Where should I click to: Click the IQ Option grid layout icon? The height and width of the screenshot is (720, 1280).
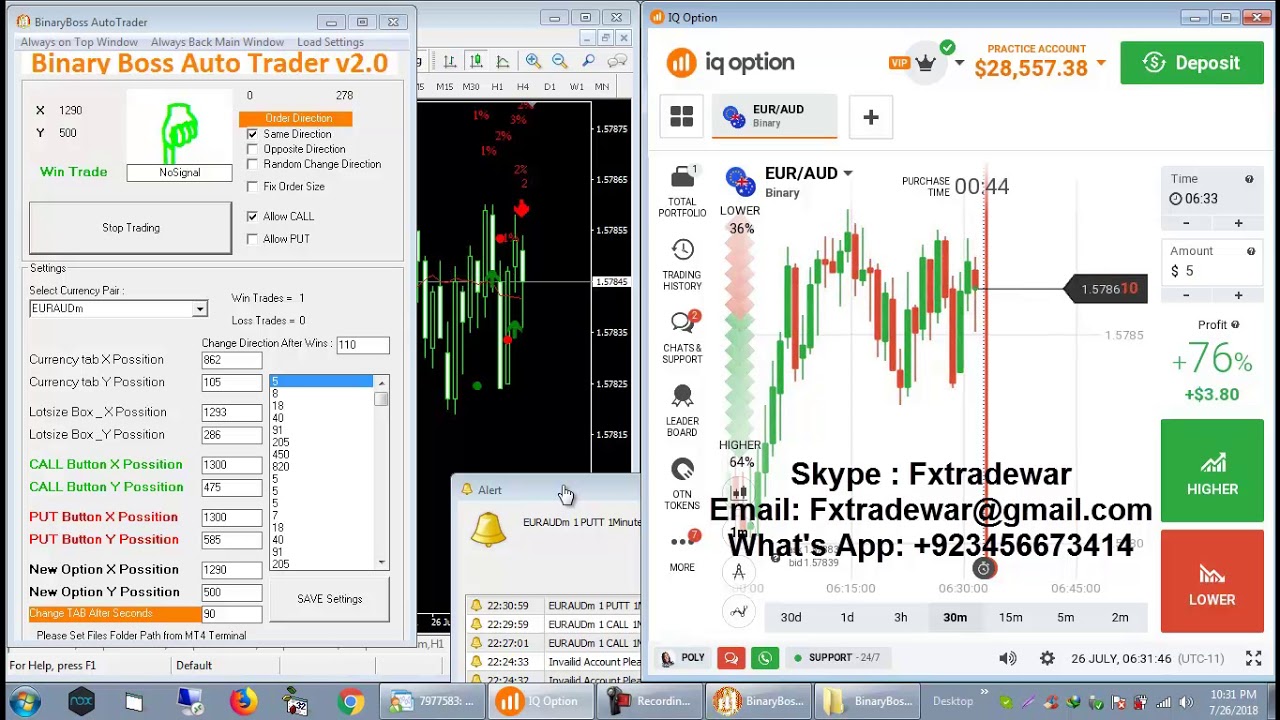pyautogui.click(x=681, y=117)
